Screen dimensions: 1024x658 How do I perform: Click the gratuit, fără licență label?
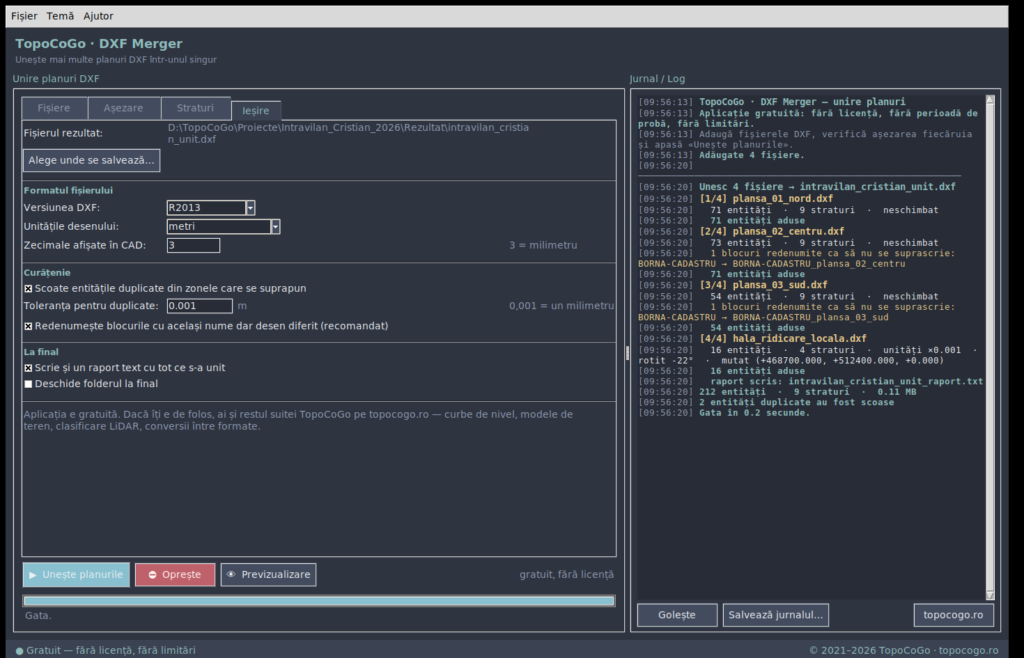point(566,574)
